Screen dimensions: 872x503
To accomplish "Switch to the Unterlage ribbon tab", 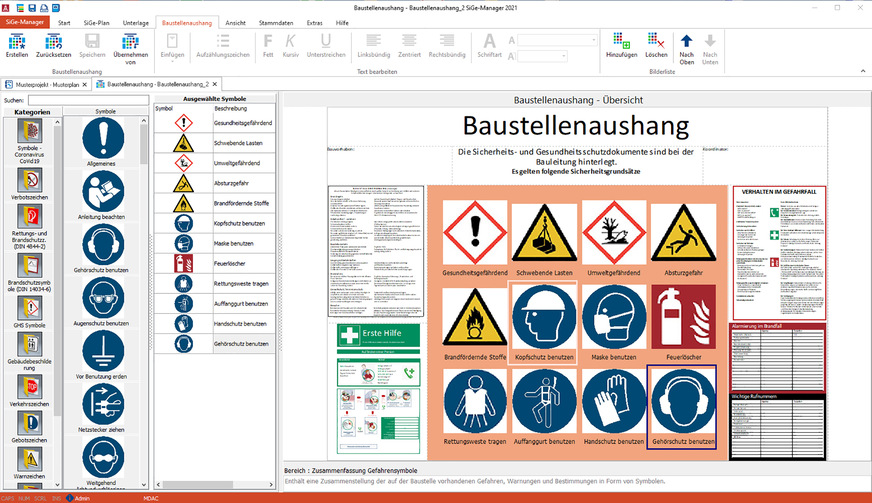I will click(136, 23).
